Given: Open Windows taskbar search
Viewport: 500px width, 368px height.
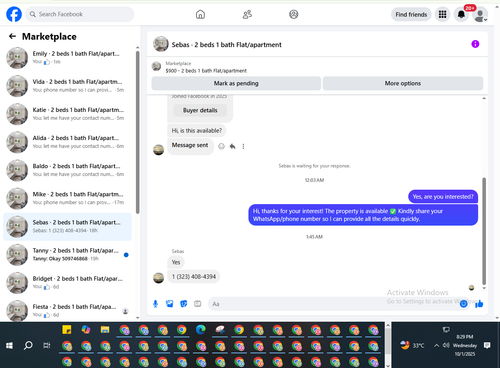Looking at the screenshot, I should (28, 345).
